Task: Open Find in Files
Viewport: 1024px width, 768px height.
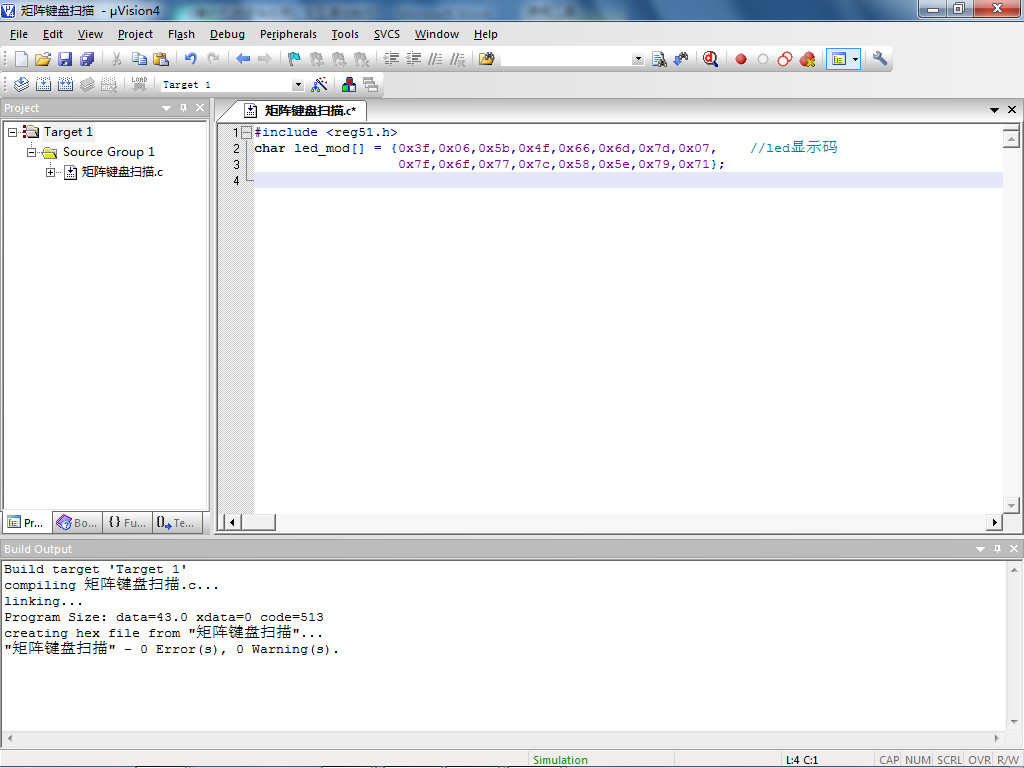Action: click(487, 59)
